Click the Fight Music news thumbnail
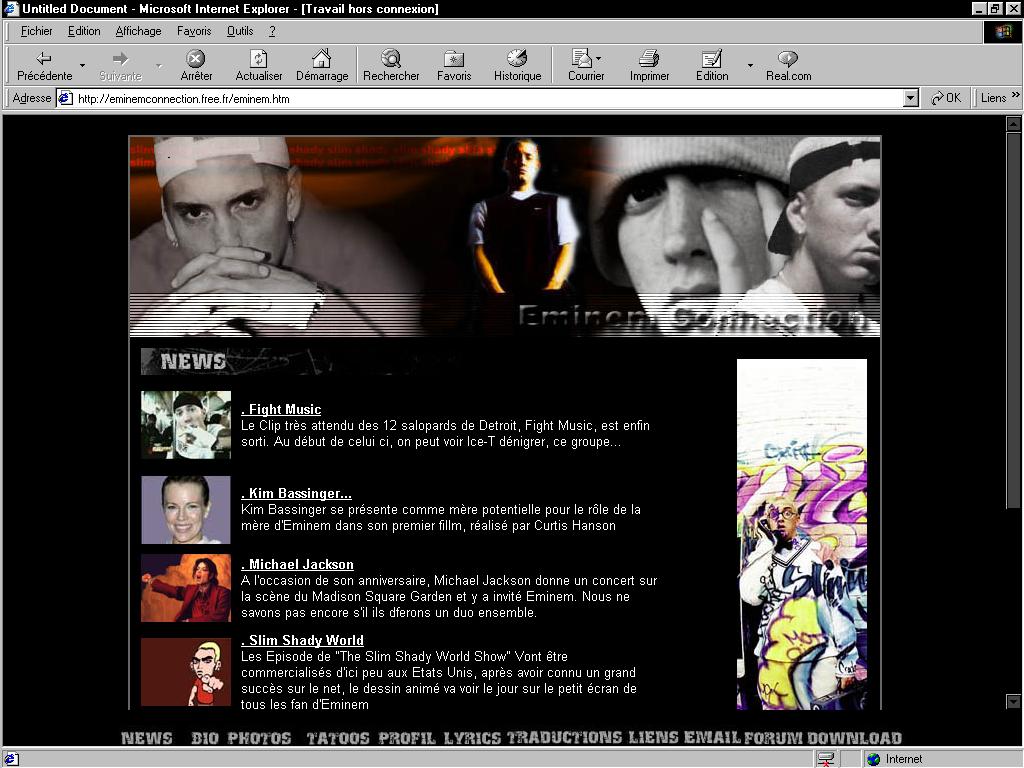1024x768 pixels. click(x=186, y=424)
